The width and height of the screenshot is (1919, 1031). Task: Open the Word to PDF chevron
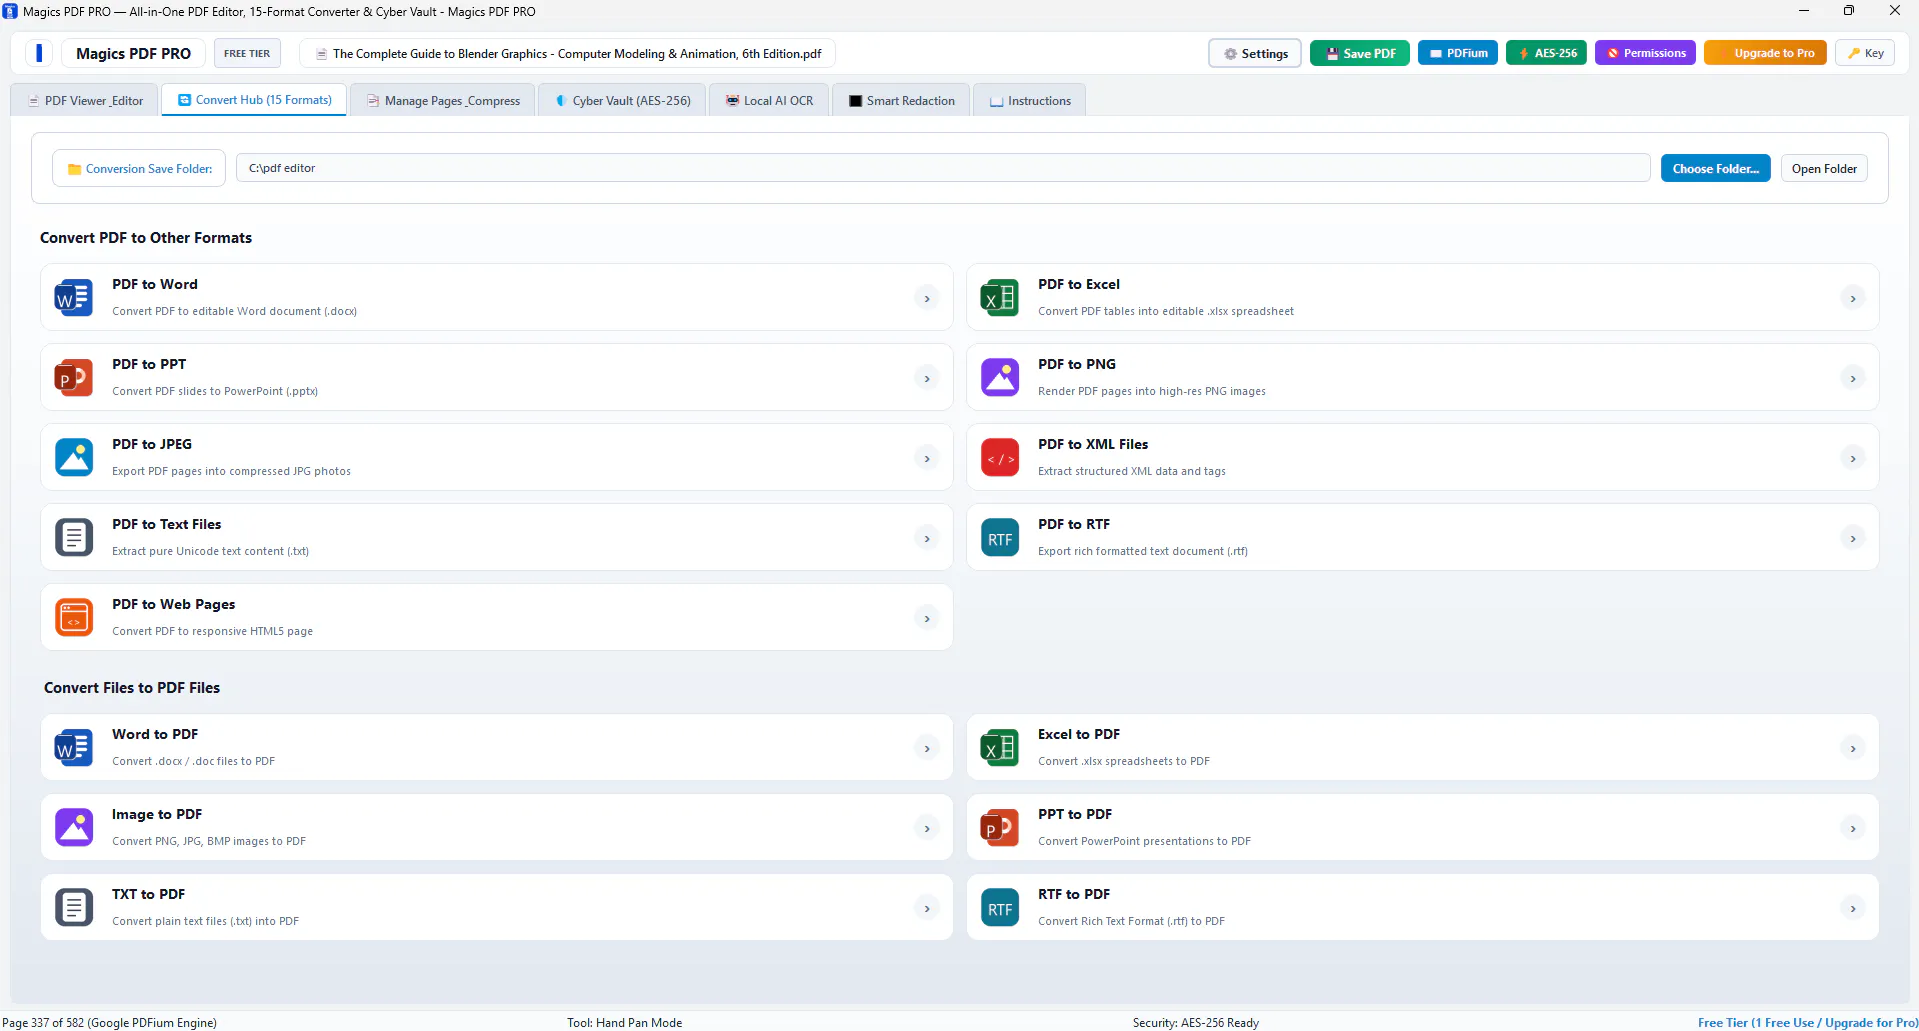tap(927, 748)
